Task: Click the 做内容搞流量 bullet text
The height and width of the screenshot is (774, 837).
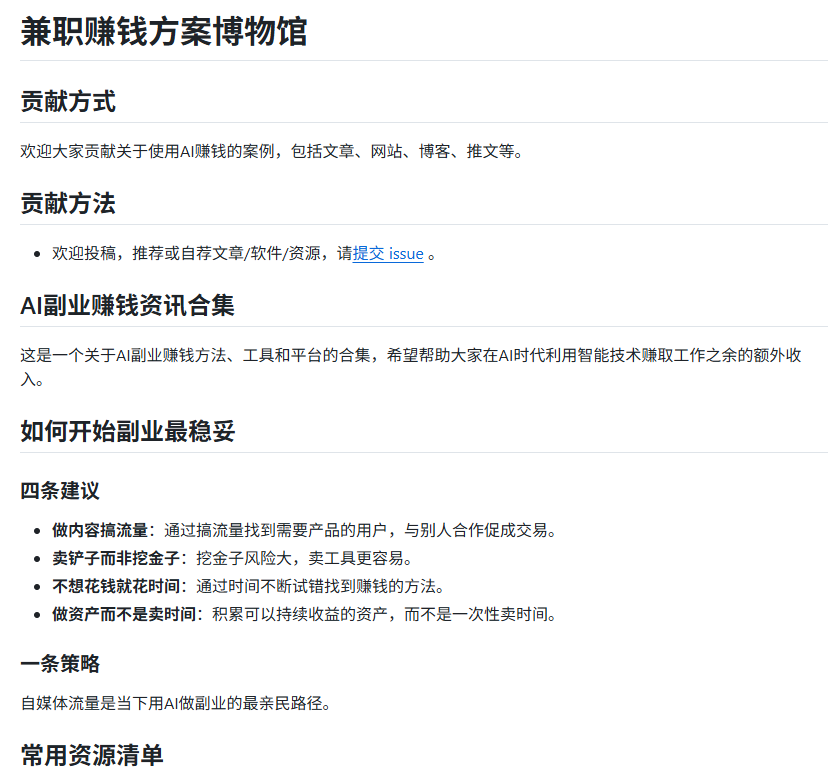Action: pyautogui.click(x=100, y=531)
